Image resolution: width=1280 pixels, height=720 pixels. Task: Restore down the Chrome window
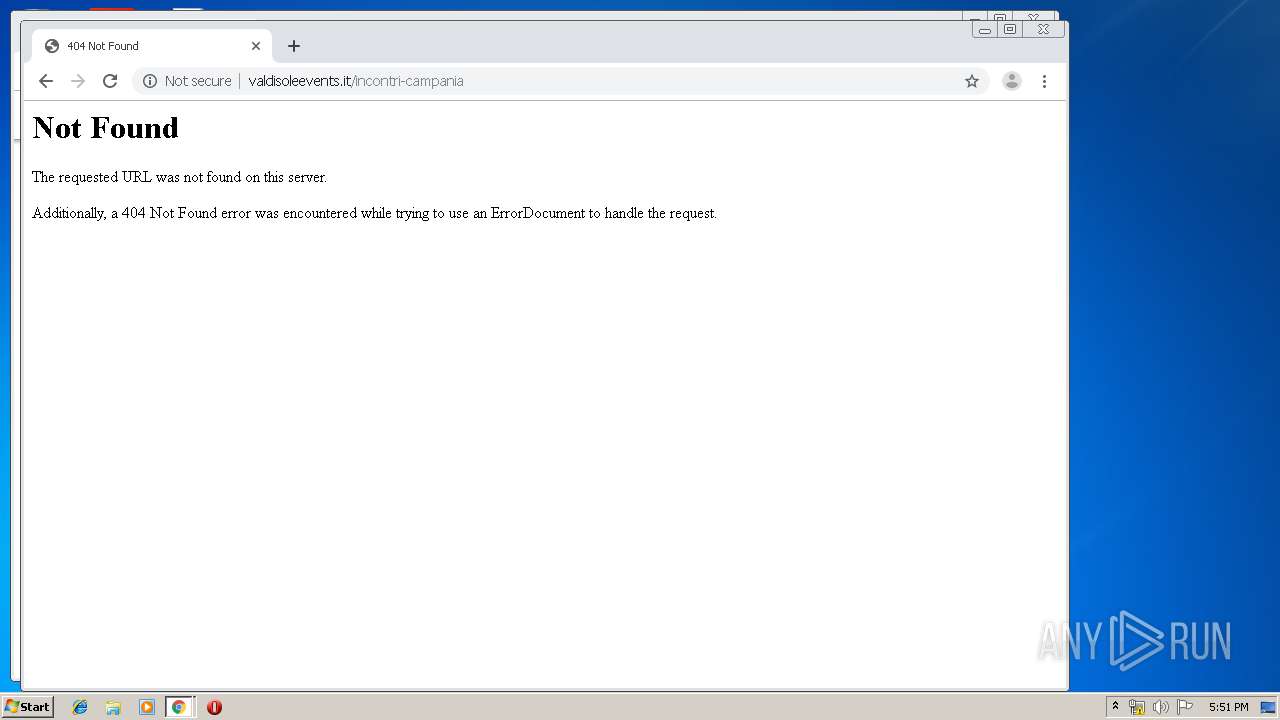pyautogui.click(x=1010, y=30)
